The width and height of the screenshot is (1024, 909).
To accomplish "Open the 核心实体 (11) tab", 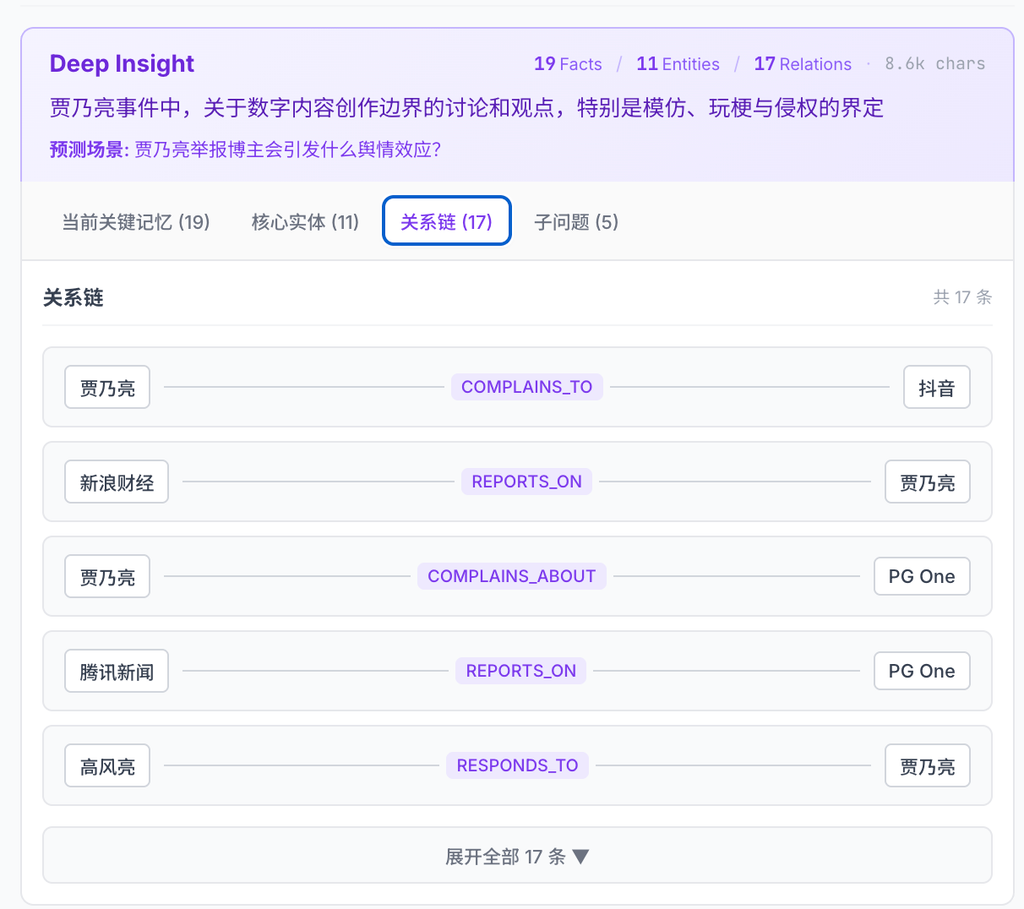I will [x=305, y=222].
